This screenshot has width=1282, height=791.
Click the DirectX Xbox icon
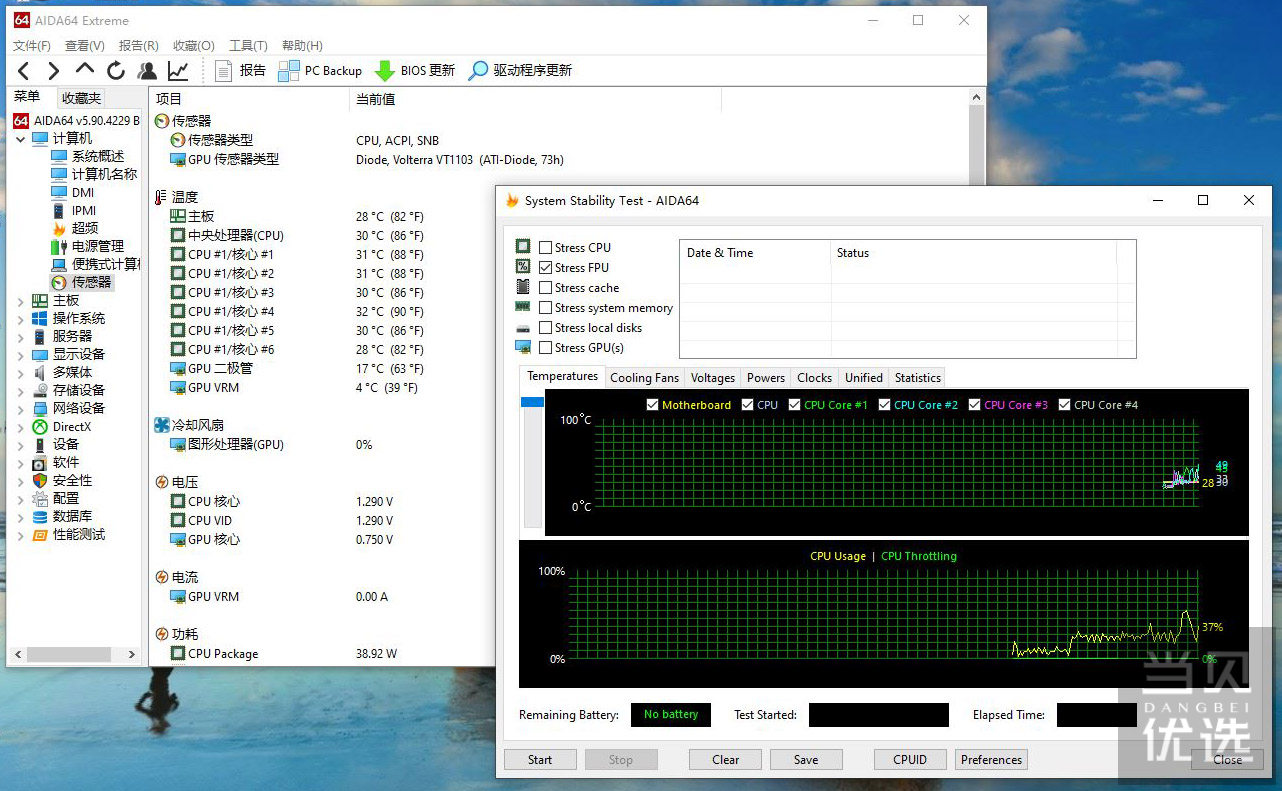pos(40,426)
